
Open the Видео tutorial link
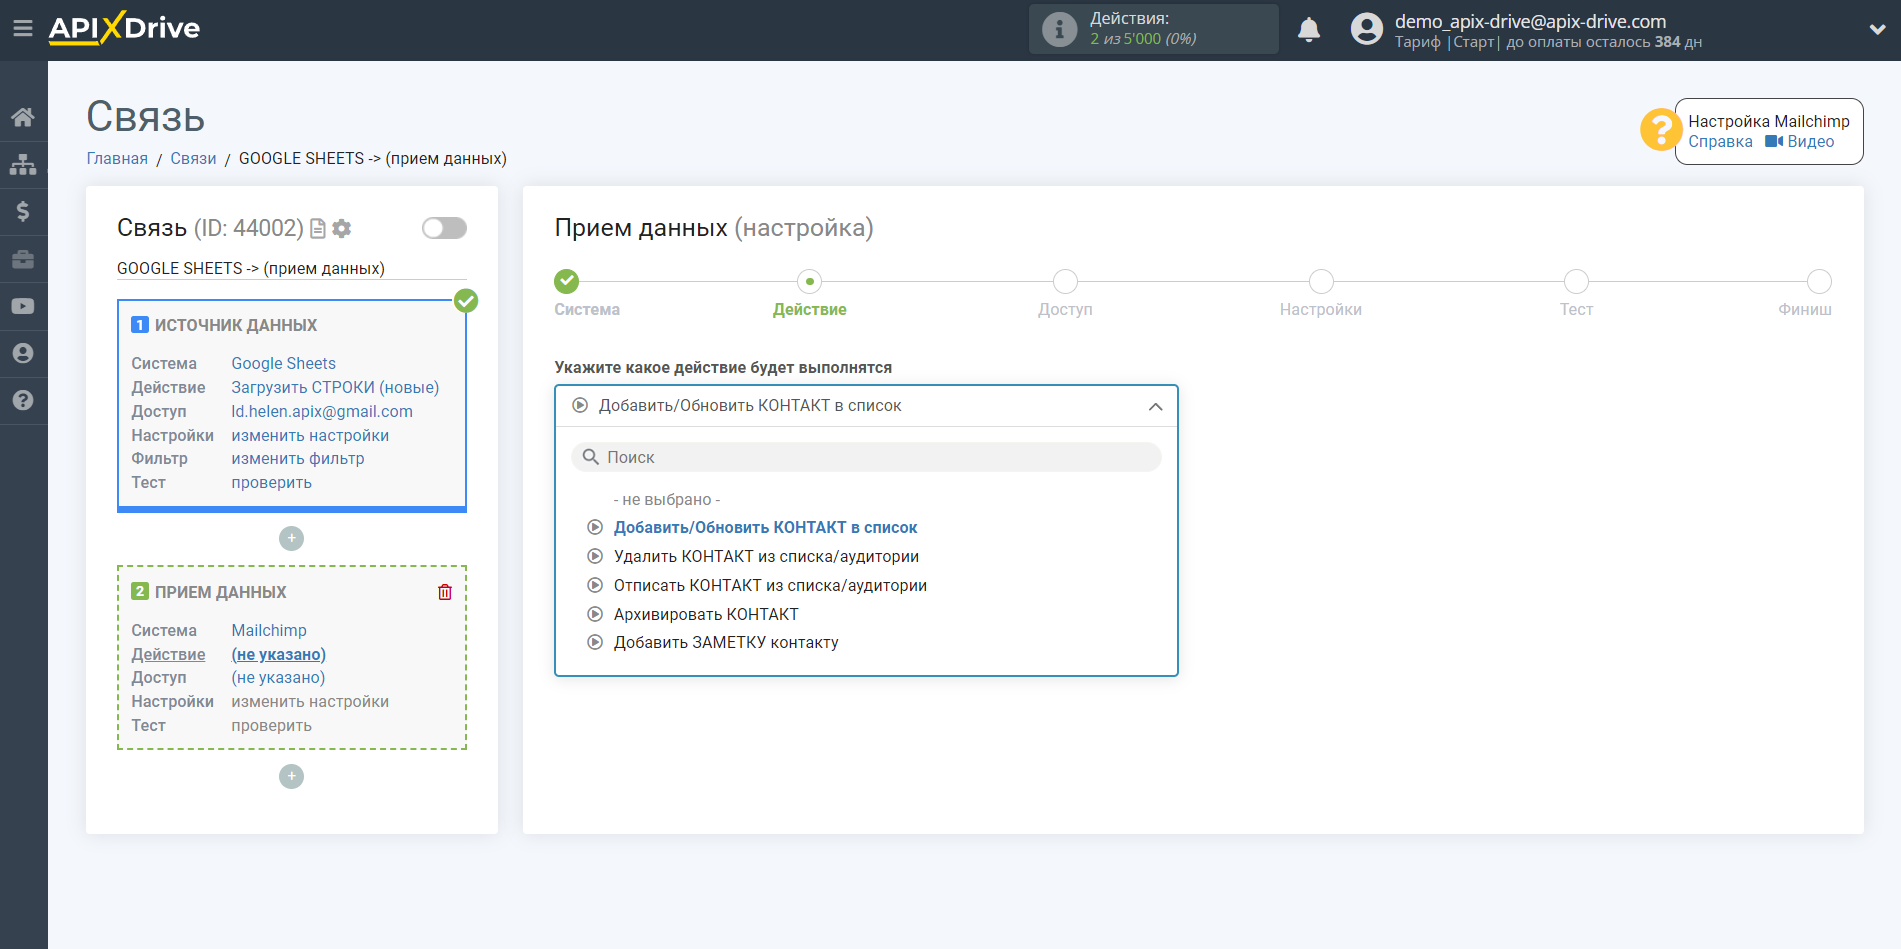1810,142
